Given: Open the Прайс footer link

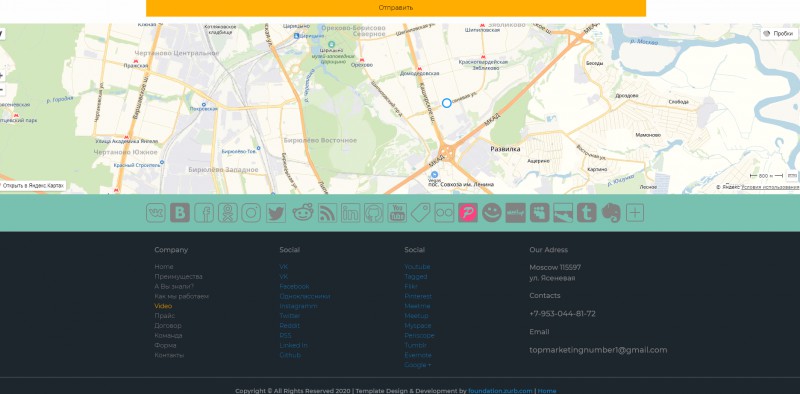Looking at the screenshot, I should (165, 316).
